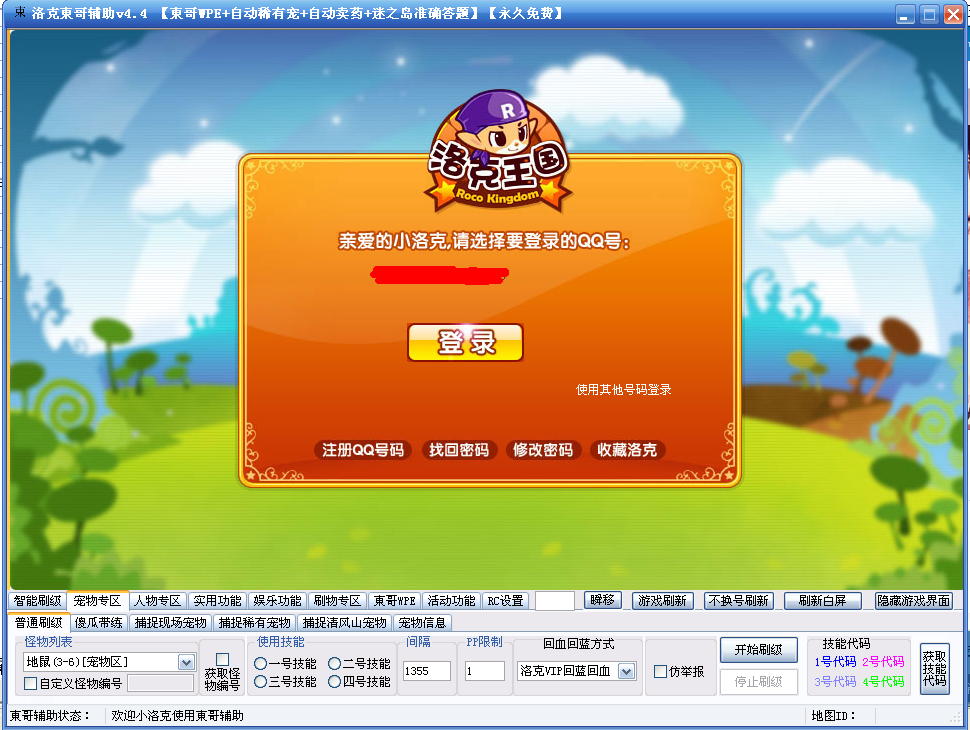Enable 自定义怪物编号 checkbox
This screenshot has height=730, width=970.
pyautogui.click(x=30, y=684)
